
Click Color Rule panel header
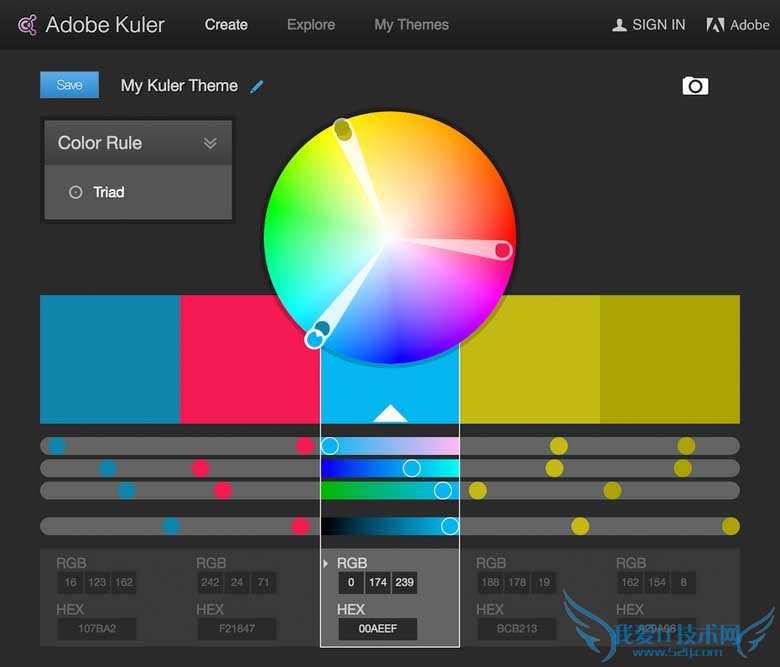coord(138,143)
